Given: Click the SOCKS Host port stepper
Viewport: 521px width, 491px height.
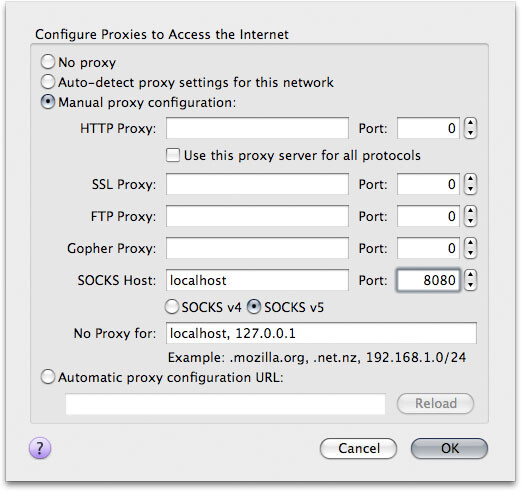Looking at the screenshot, I should point(470,280).
